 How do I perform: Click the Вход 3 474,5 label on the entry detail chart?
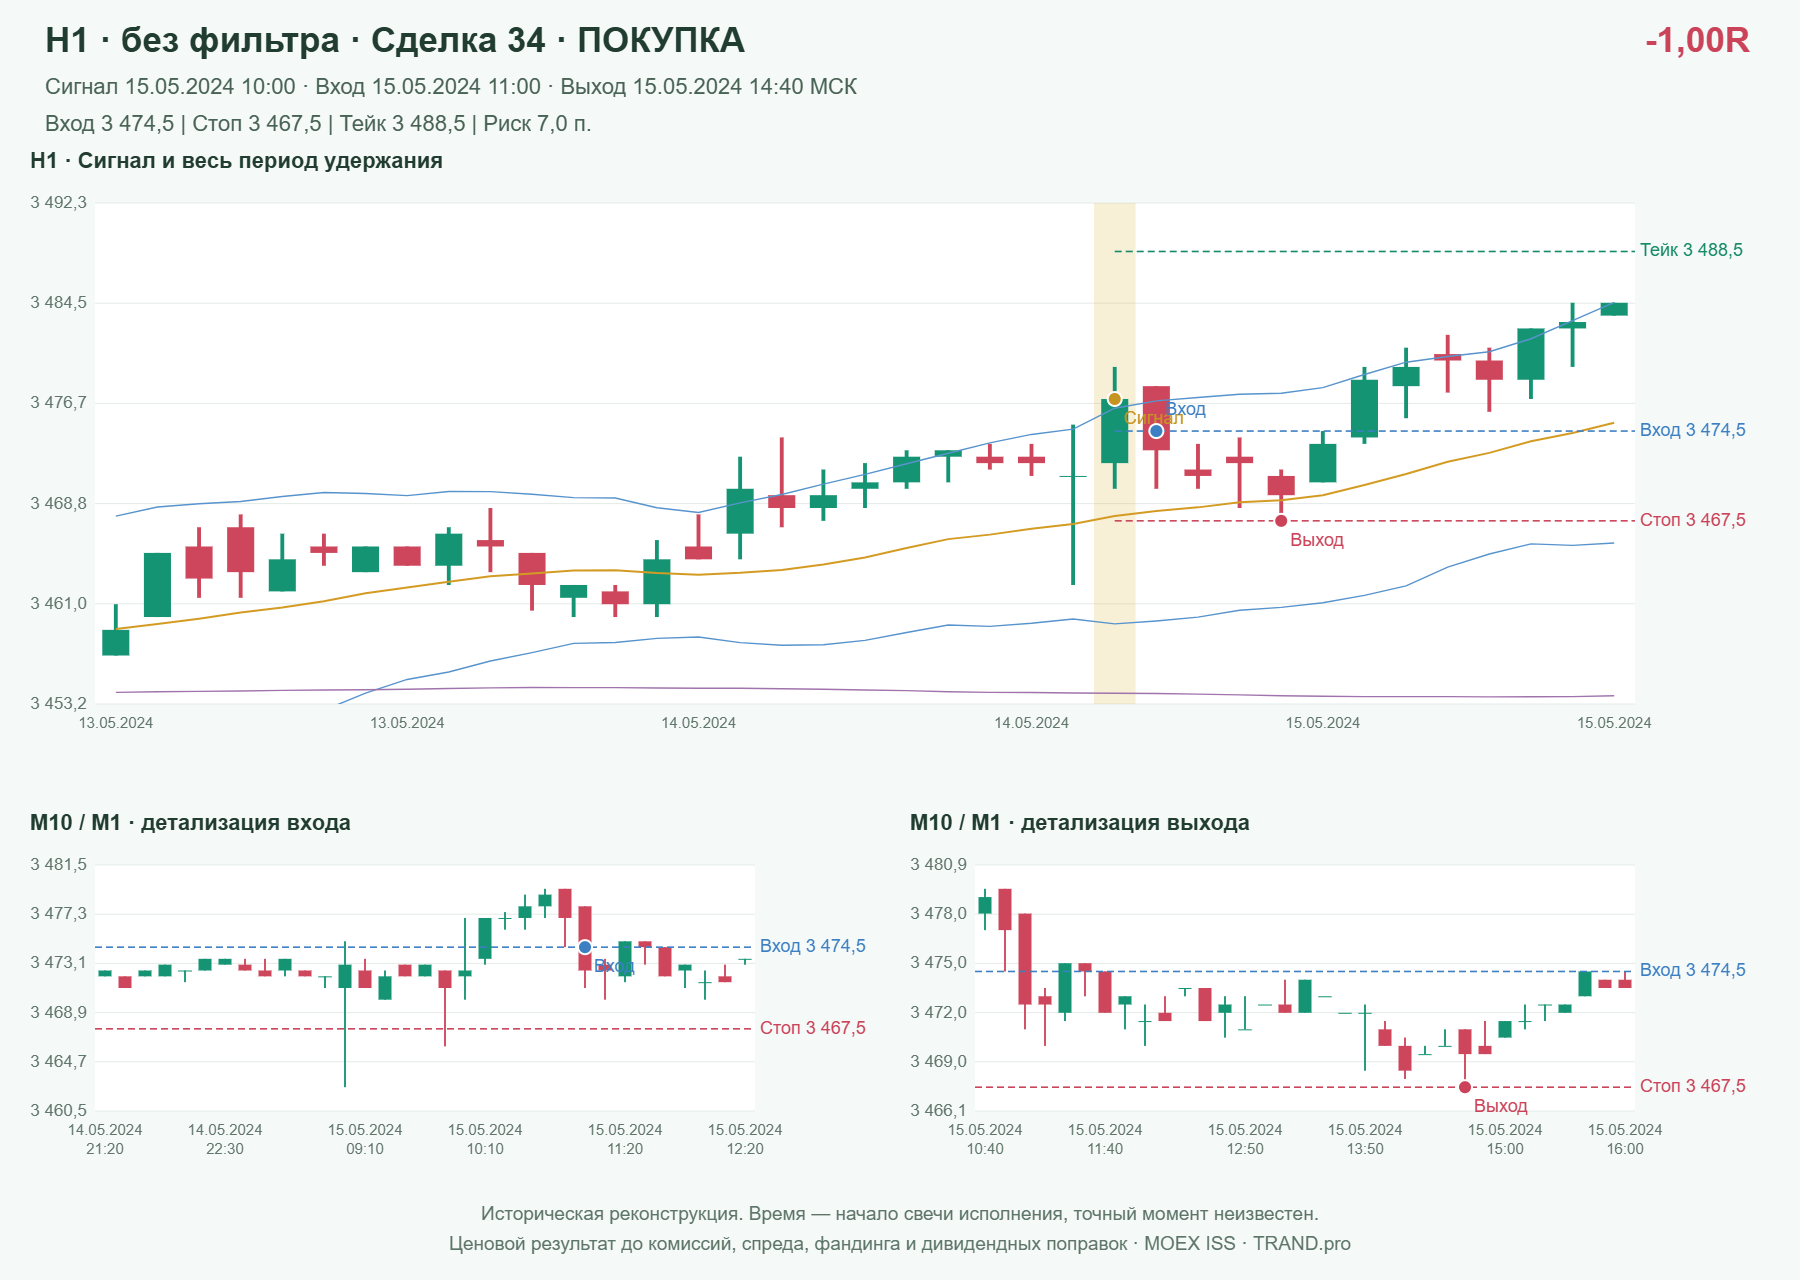click(x=812, y=946)
